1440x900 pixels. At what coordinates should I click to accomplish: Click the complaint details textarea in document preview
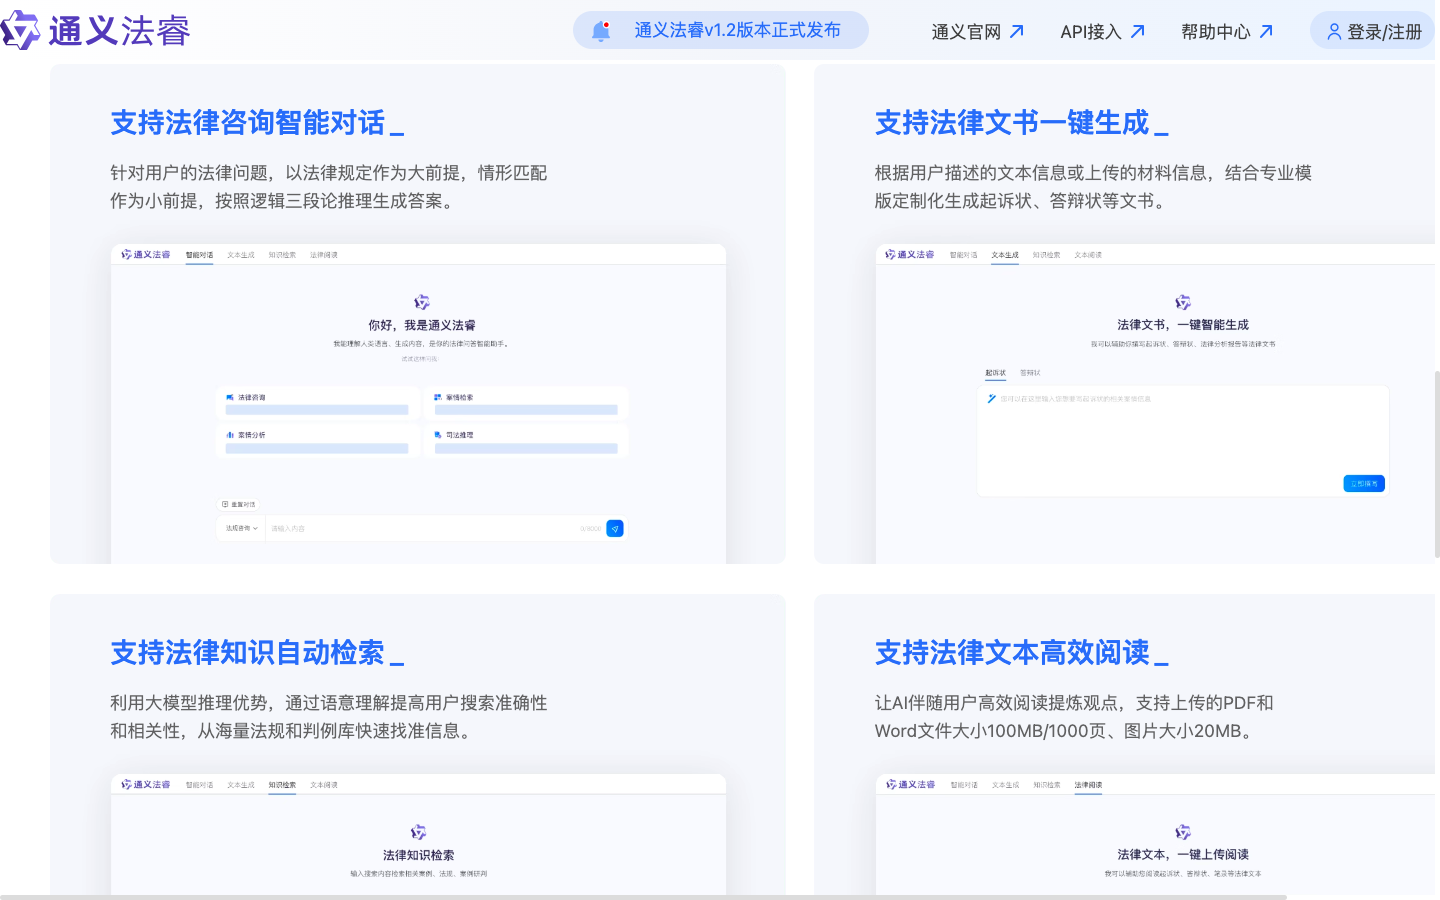click(x=1183, y=440)
